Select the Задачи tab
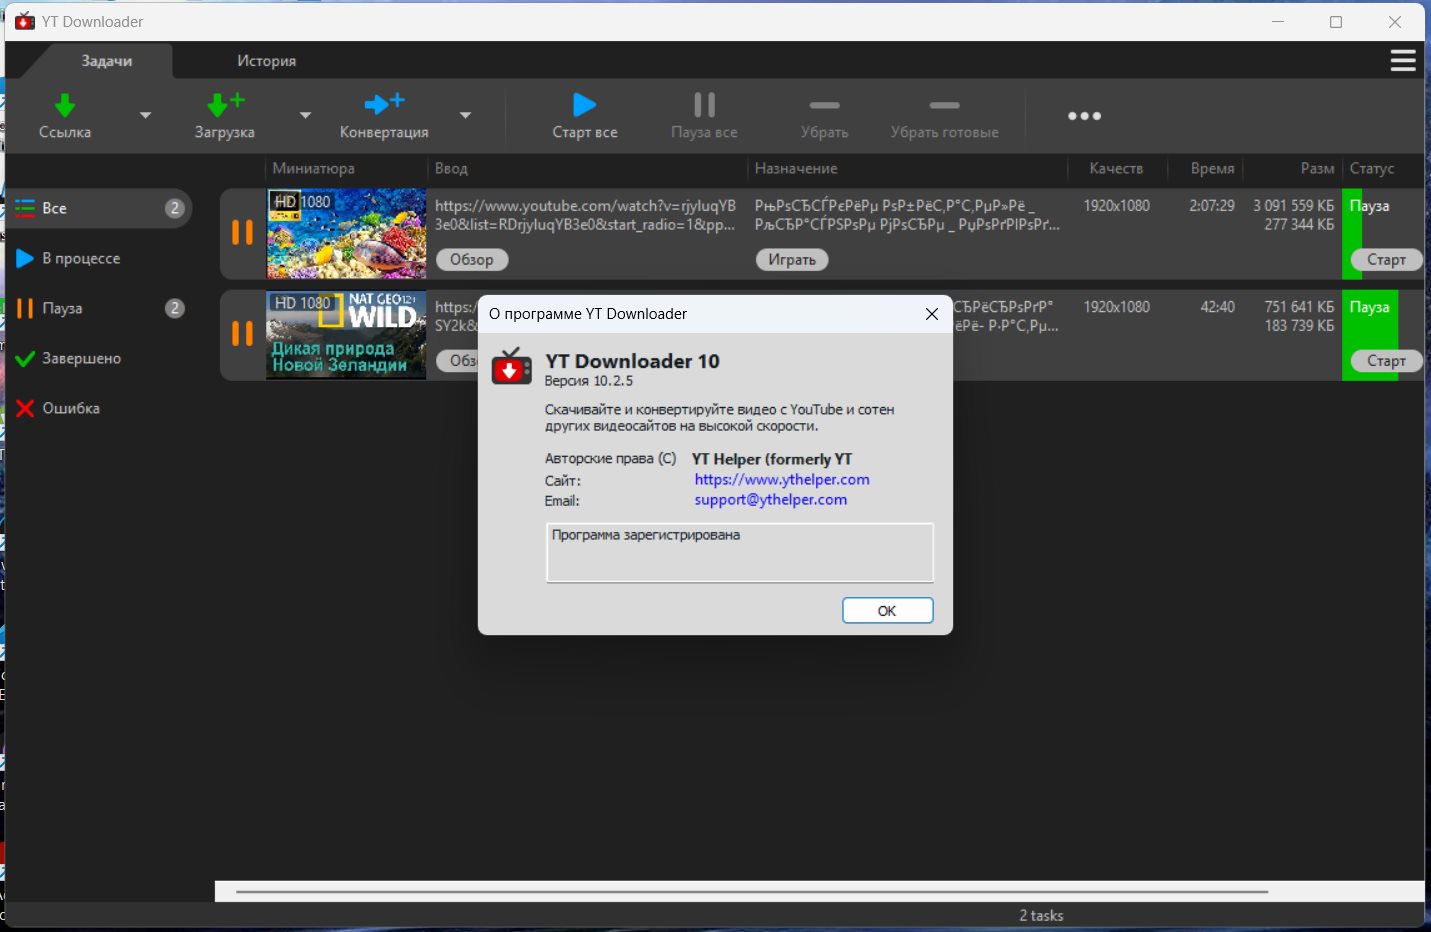This screenshot has height=932, width=1431. pos(106,61)
